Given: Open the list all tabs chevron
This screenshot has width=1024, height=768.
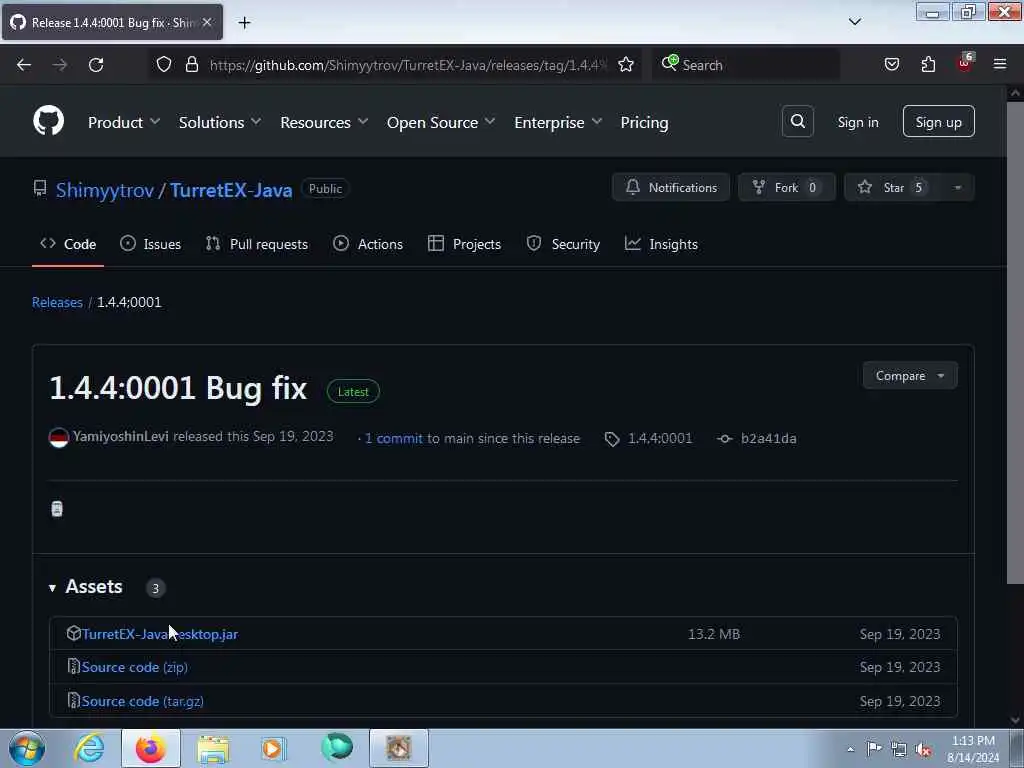Looking at the screenshot, I should coord(854,22).
